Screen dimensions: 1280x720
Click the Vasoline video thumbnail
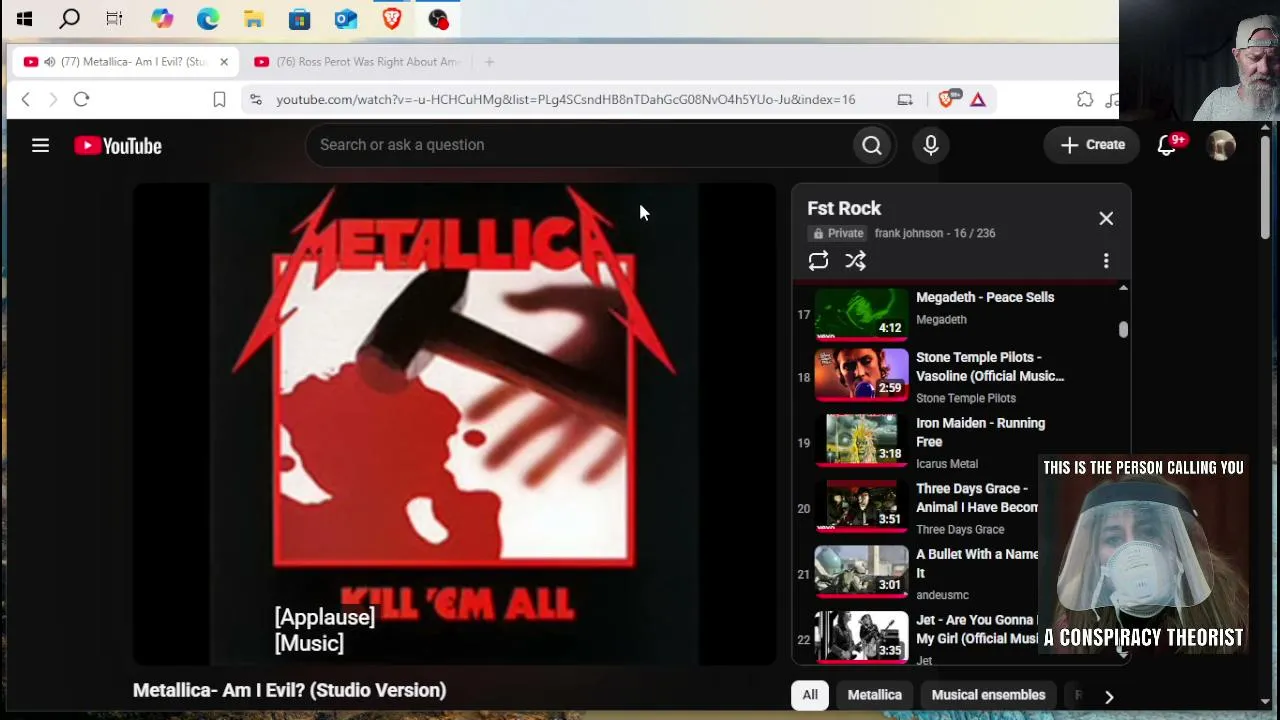(x=862, y=375)
